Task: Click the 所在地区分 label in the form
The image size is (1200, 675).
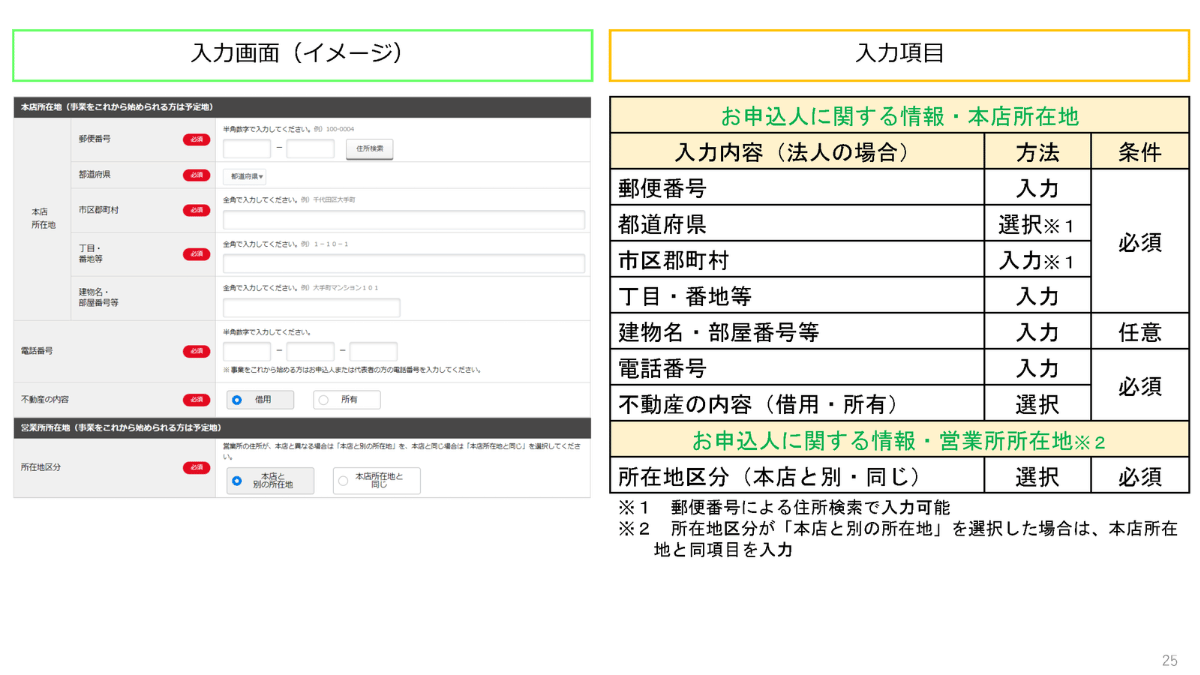Action: tap(41, 467)
